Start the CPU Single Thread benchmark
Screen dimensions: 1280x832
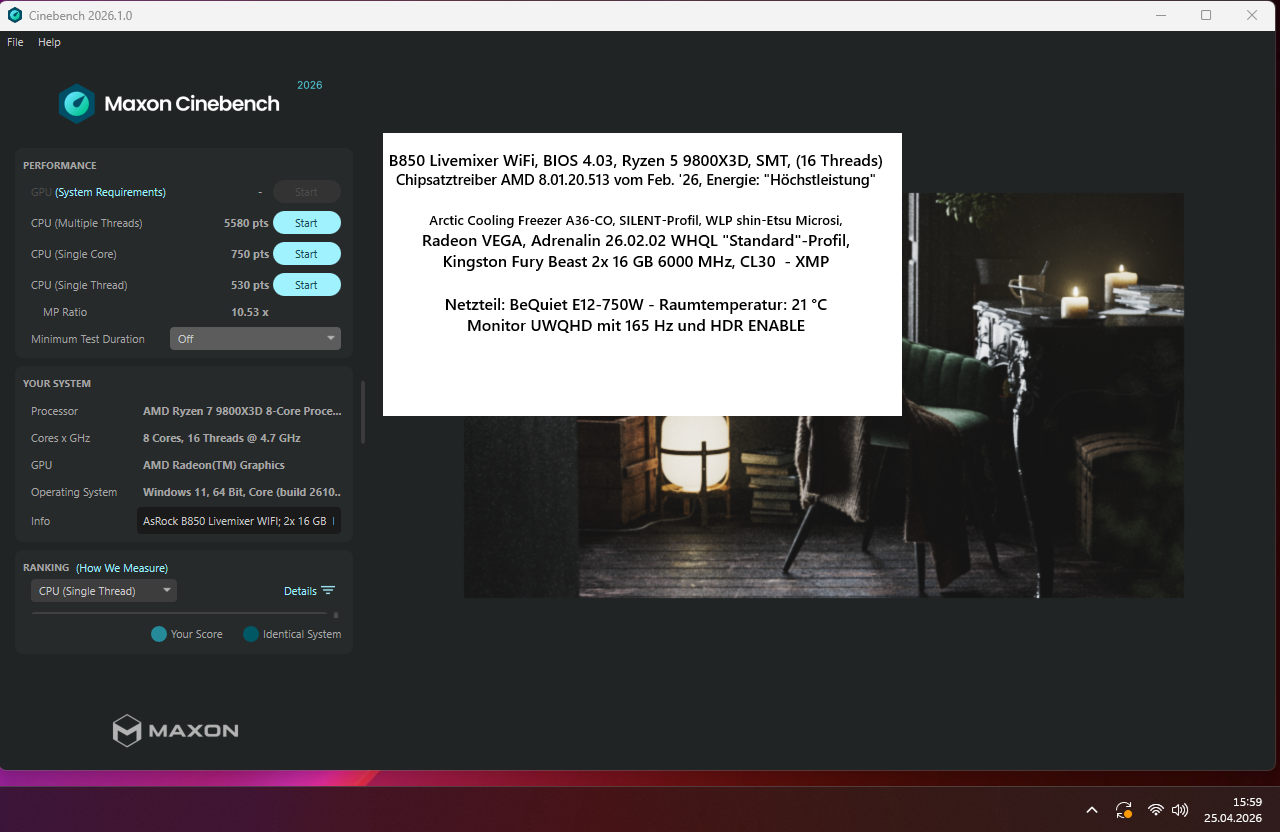[307, 285]
